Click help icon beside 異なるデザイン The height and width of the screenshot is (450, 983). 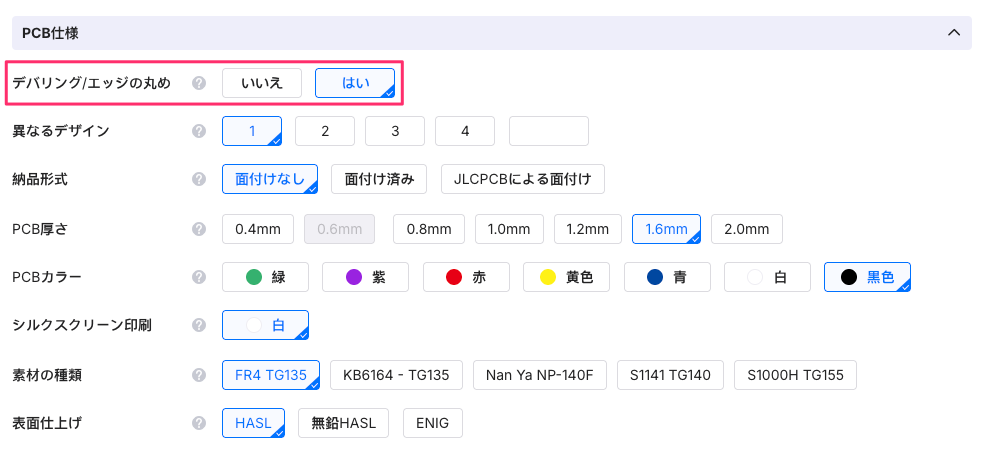coord(199,131)
